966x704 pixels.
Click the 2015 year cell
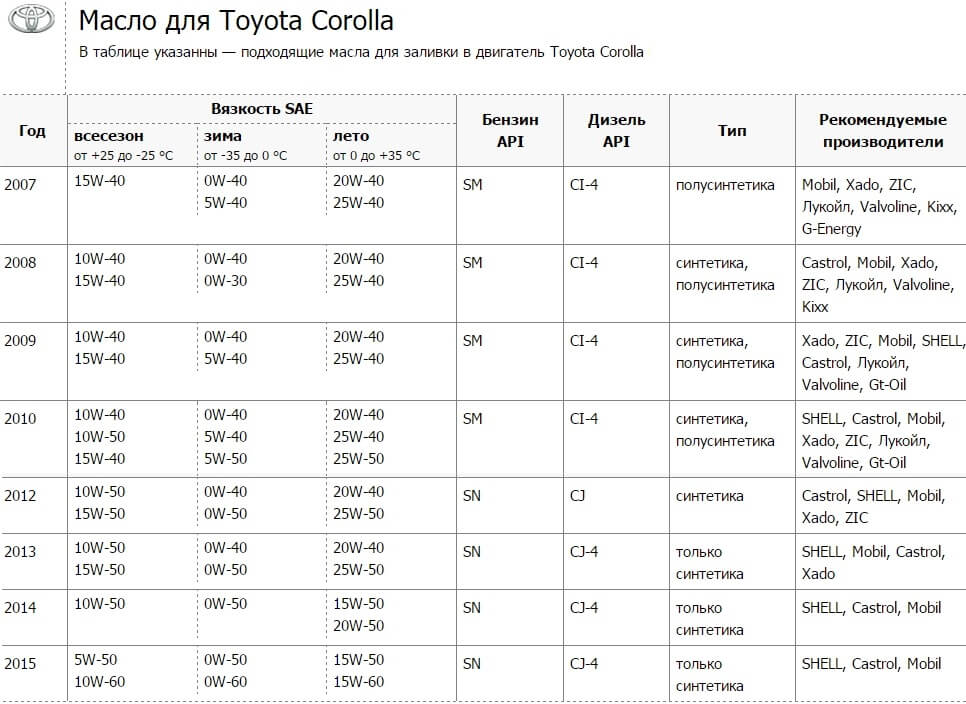point(20,664)
